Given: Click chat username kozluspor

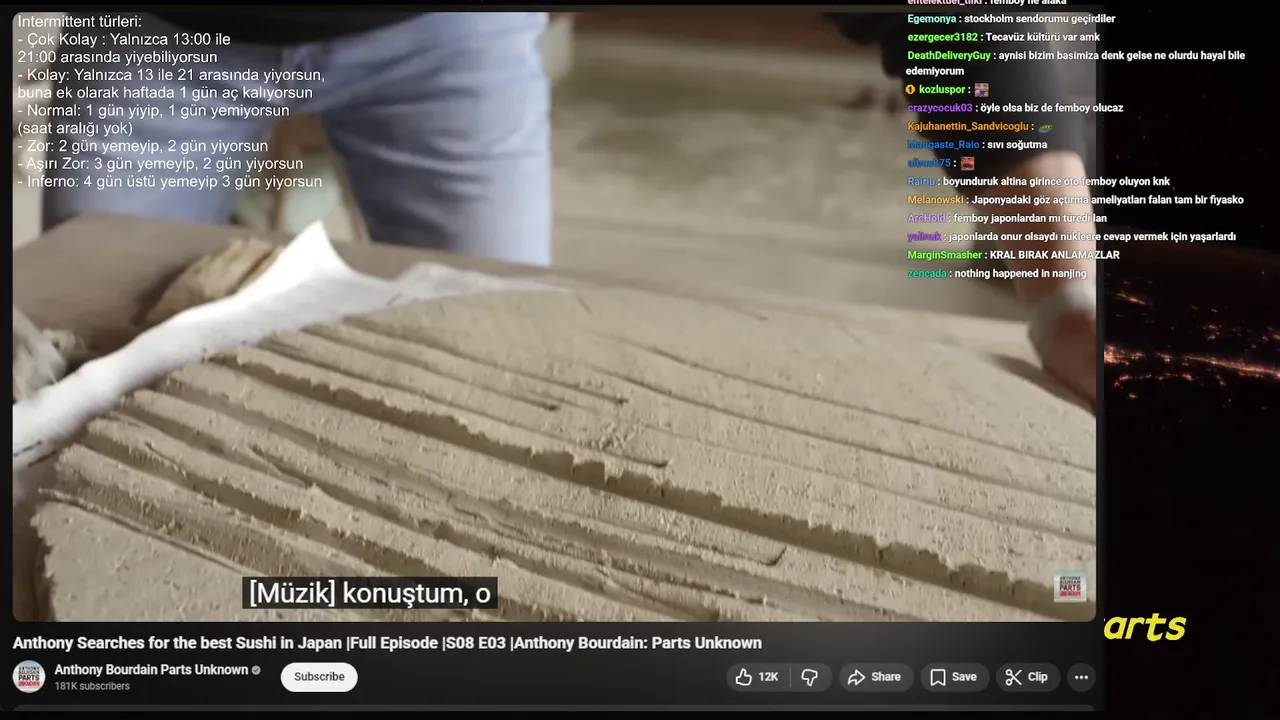Looking at the screenshot, I should (942, 90).
